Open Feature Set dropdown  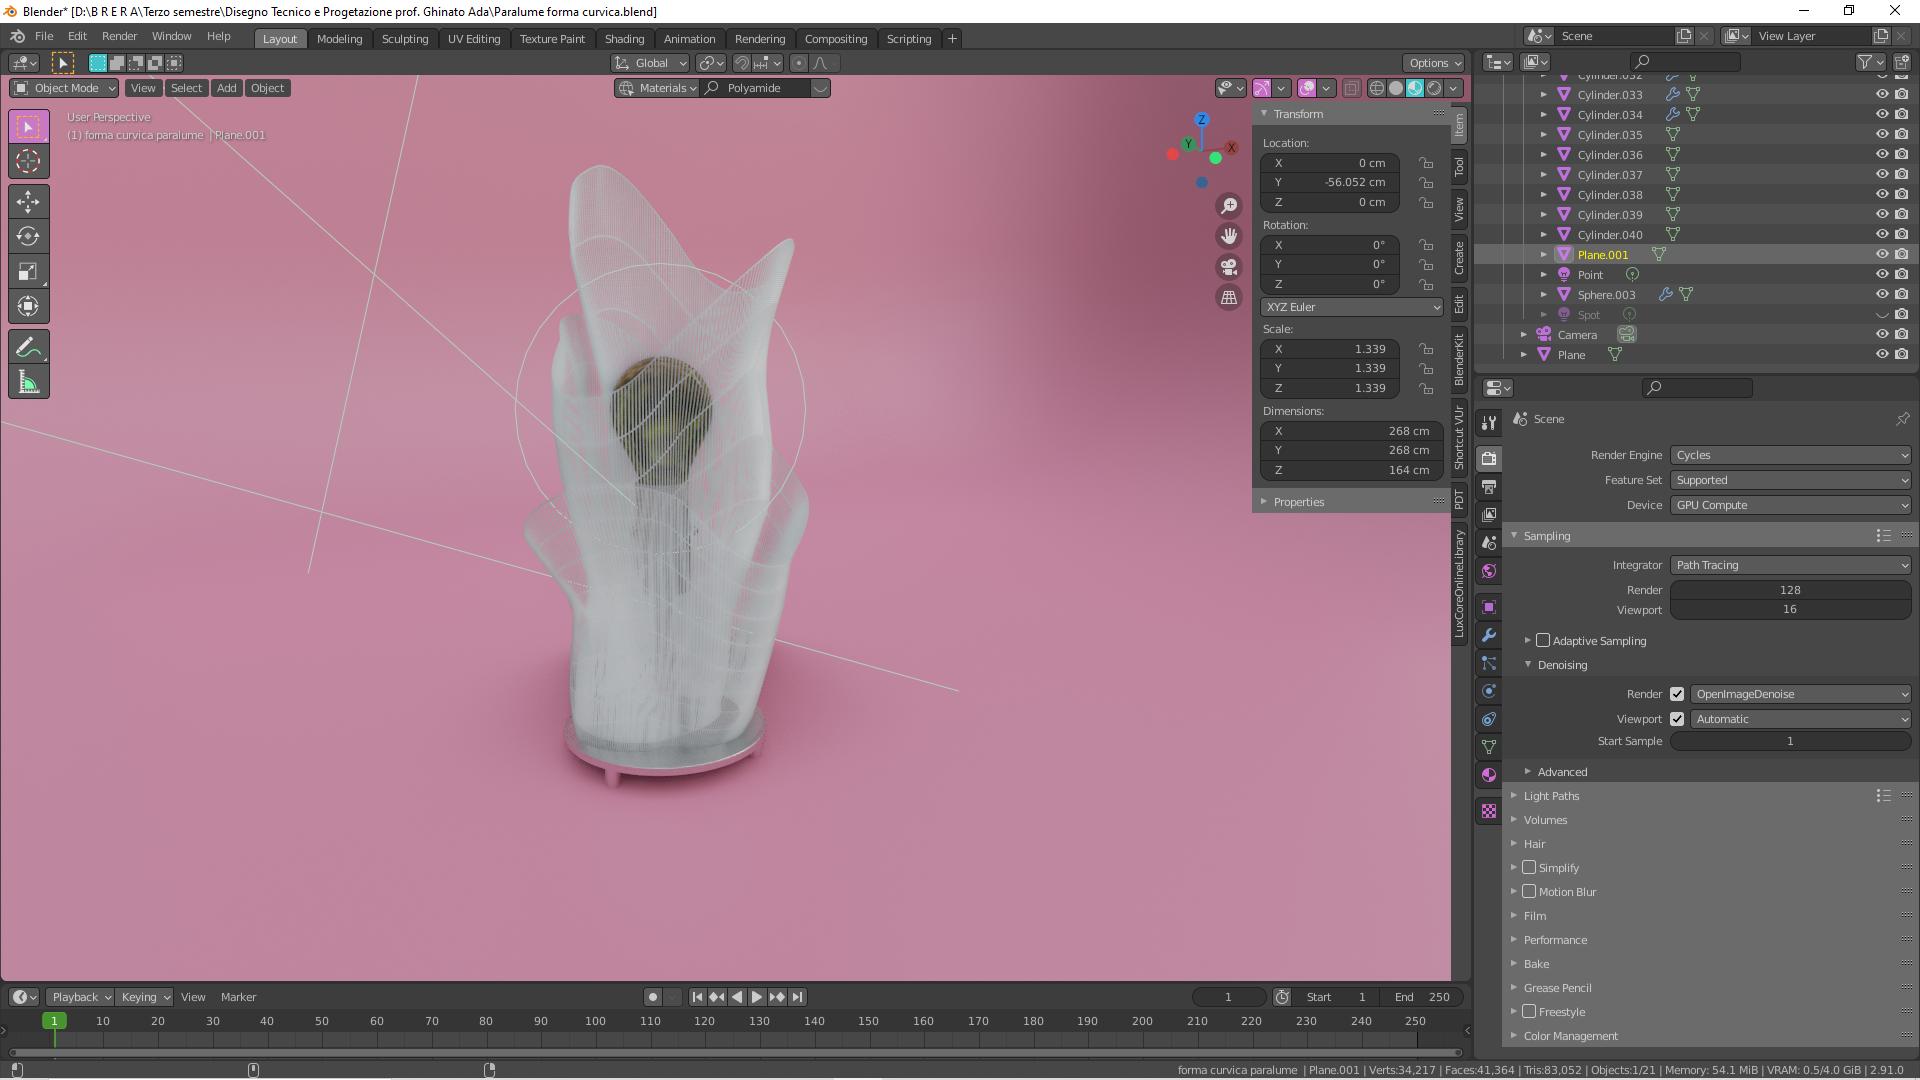pyautogui.click(x=1791, y=480)
